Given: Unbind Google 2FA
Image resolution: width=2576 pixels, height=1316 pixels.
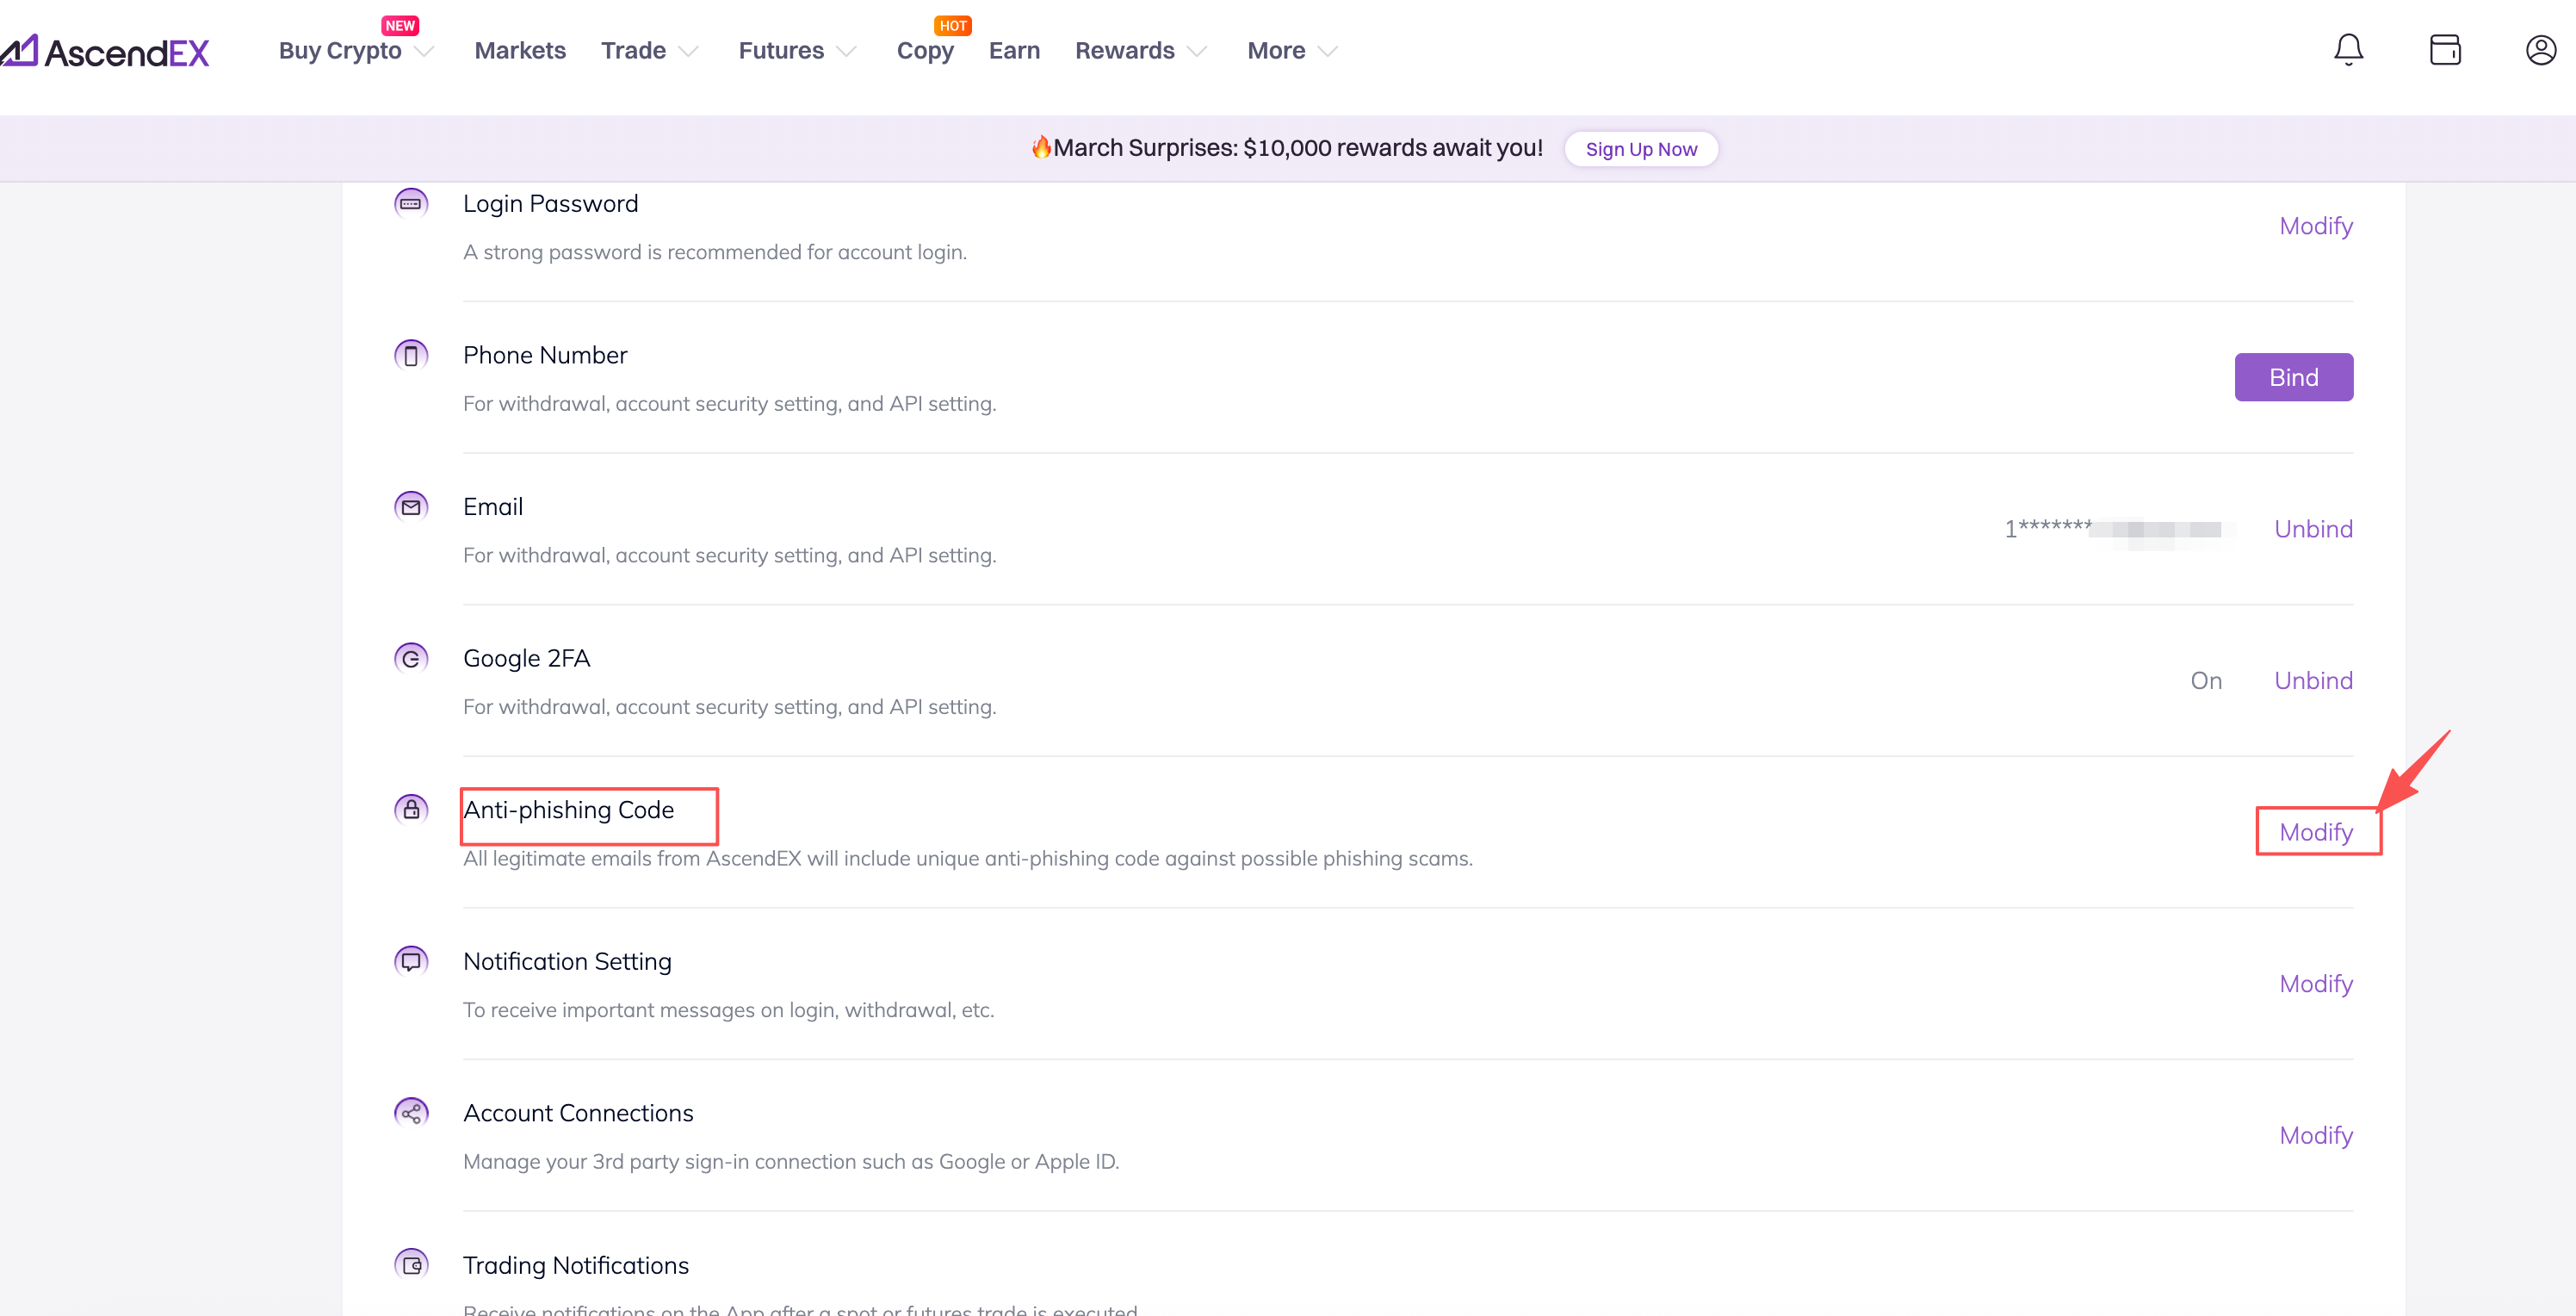Looking at the screenshot, I should 2313,681.
